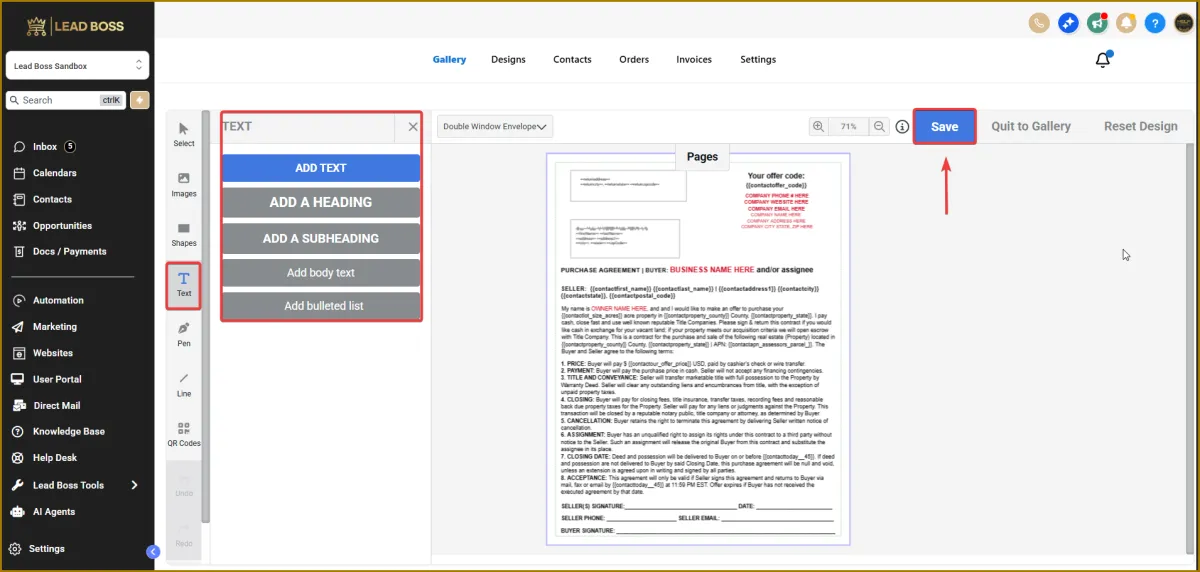
Task: Close the TEXT panel with X
Action: pyautogui.click(x=413, y=127)
